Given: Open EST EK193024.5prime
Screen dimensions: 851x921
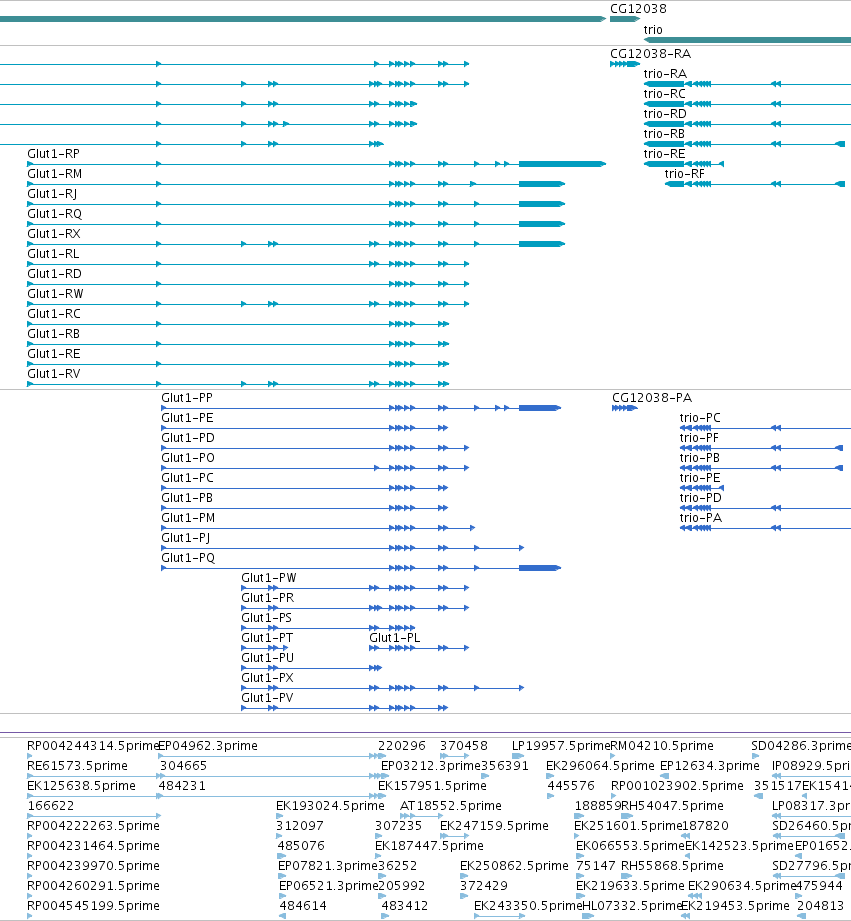Looking at the screenshot, I should point(331,805).
